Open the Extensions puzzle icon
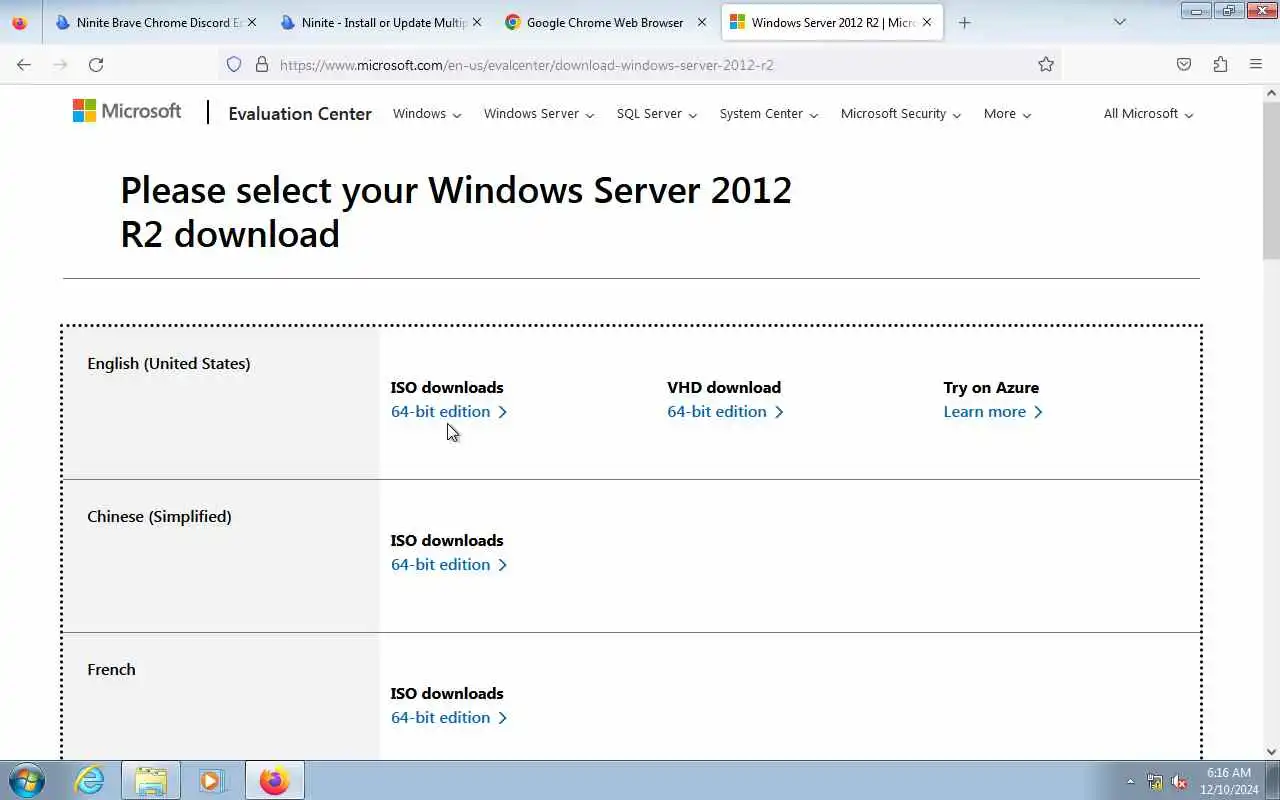 (x=1220, y=64)
